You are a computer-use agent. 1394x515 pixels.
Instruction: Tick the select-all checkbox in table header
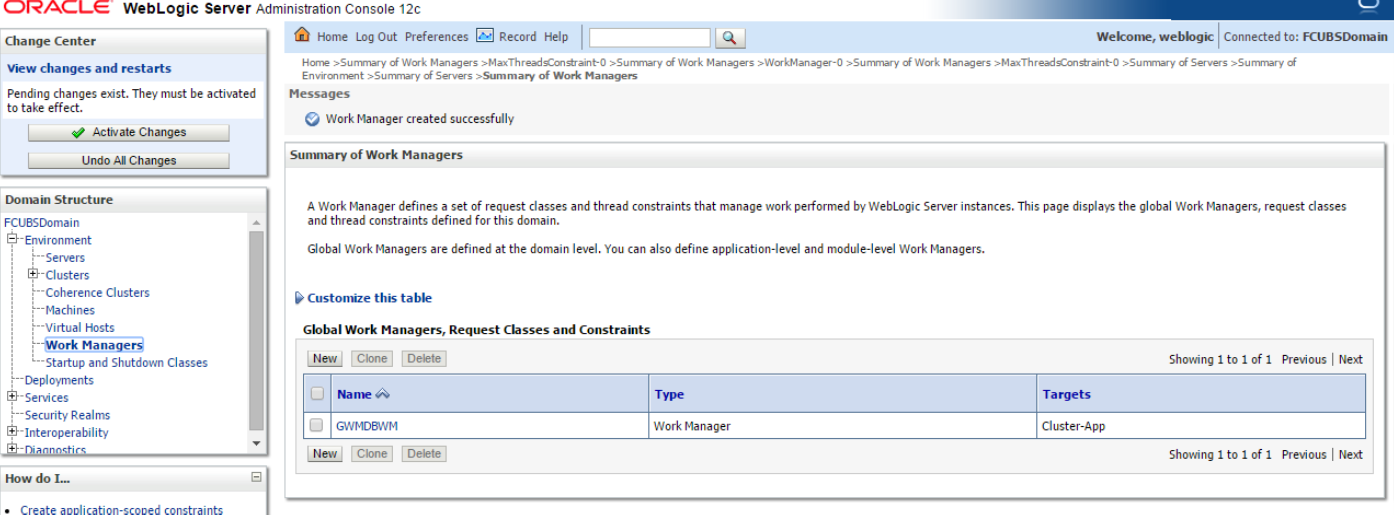[x=317, y=394]
